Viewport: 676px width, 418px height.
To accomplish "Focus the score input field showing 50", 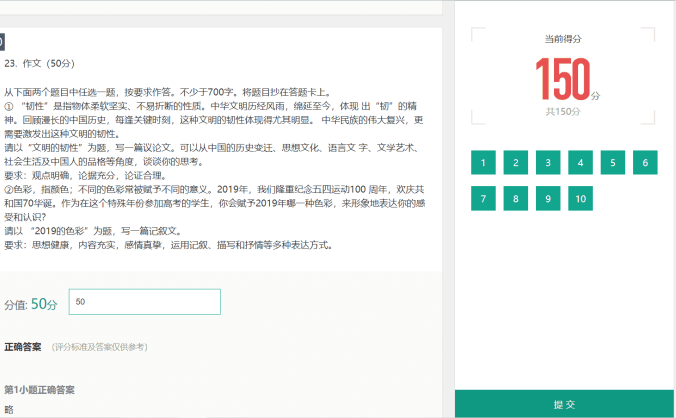I will (144, 302).
